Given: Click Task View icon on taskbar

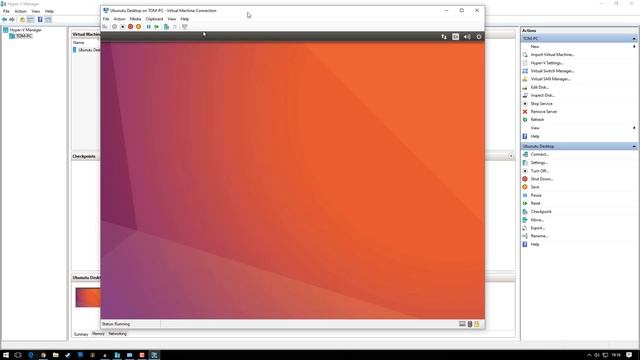Looking at the screenshot, I should click(x=18, y=355).
